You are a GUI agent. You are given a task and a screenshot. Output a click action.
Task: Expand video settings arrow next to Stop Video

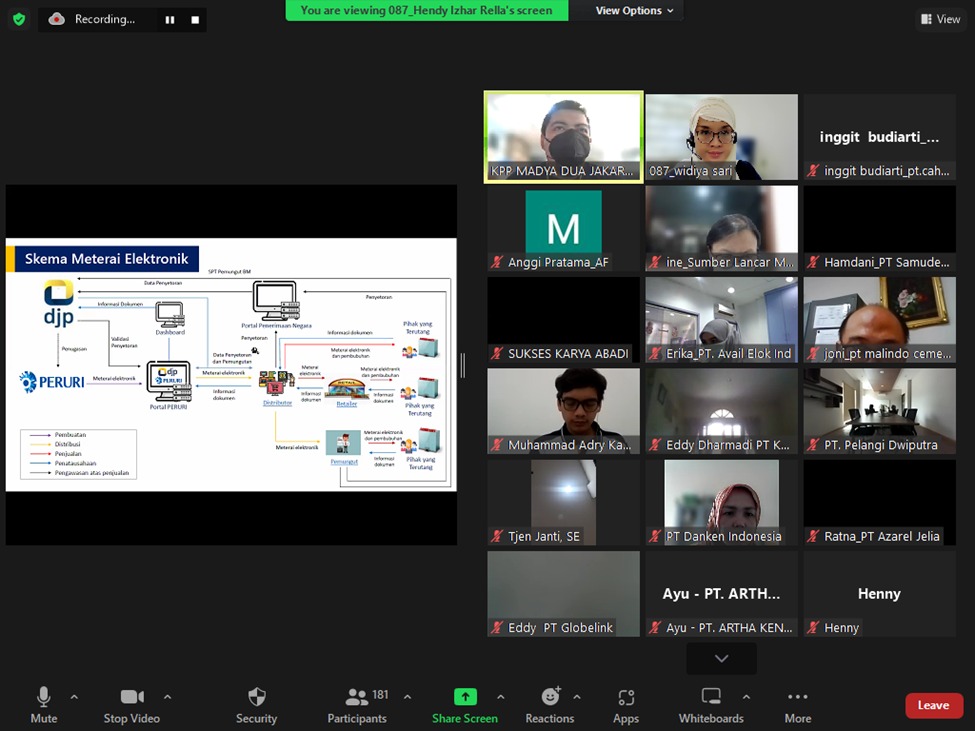[167, 697]
